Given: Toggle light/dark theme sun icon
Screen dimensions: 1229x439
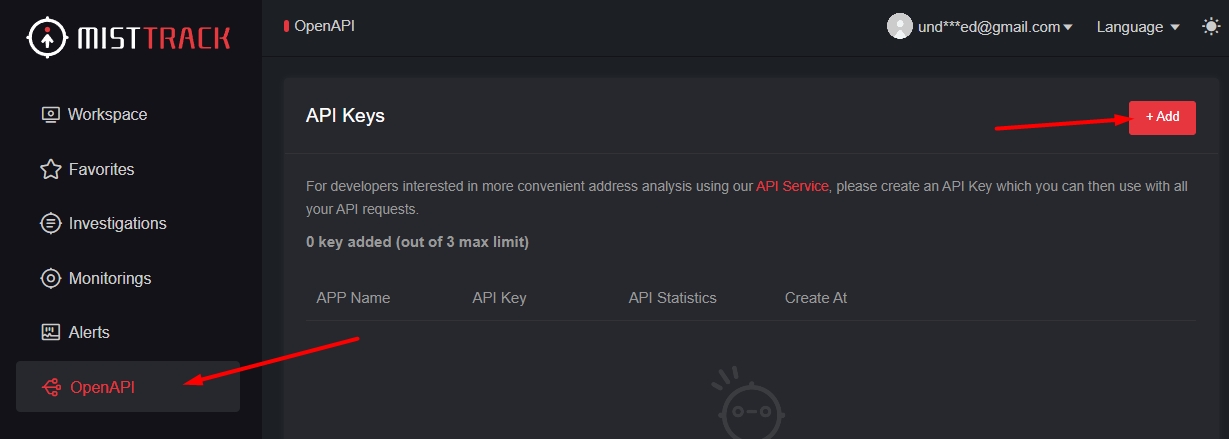Looking at the screenshot, I should tap(1210, 27).
